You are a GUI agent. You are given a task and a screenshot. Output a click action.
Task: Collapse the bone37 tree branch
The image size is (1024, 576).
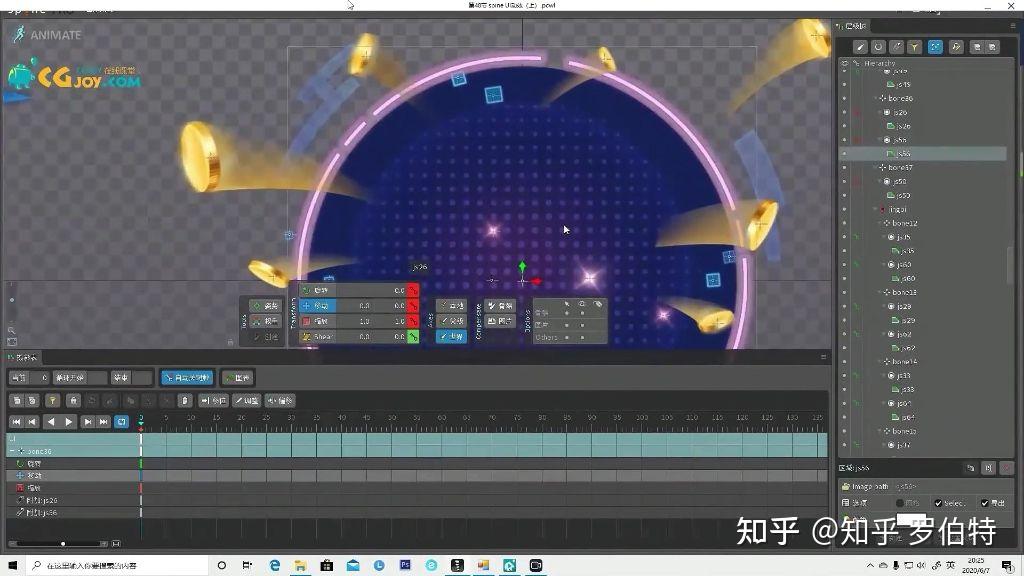pos(877,166)
